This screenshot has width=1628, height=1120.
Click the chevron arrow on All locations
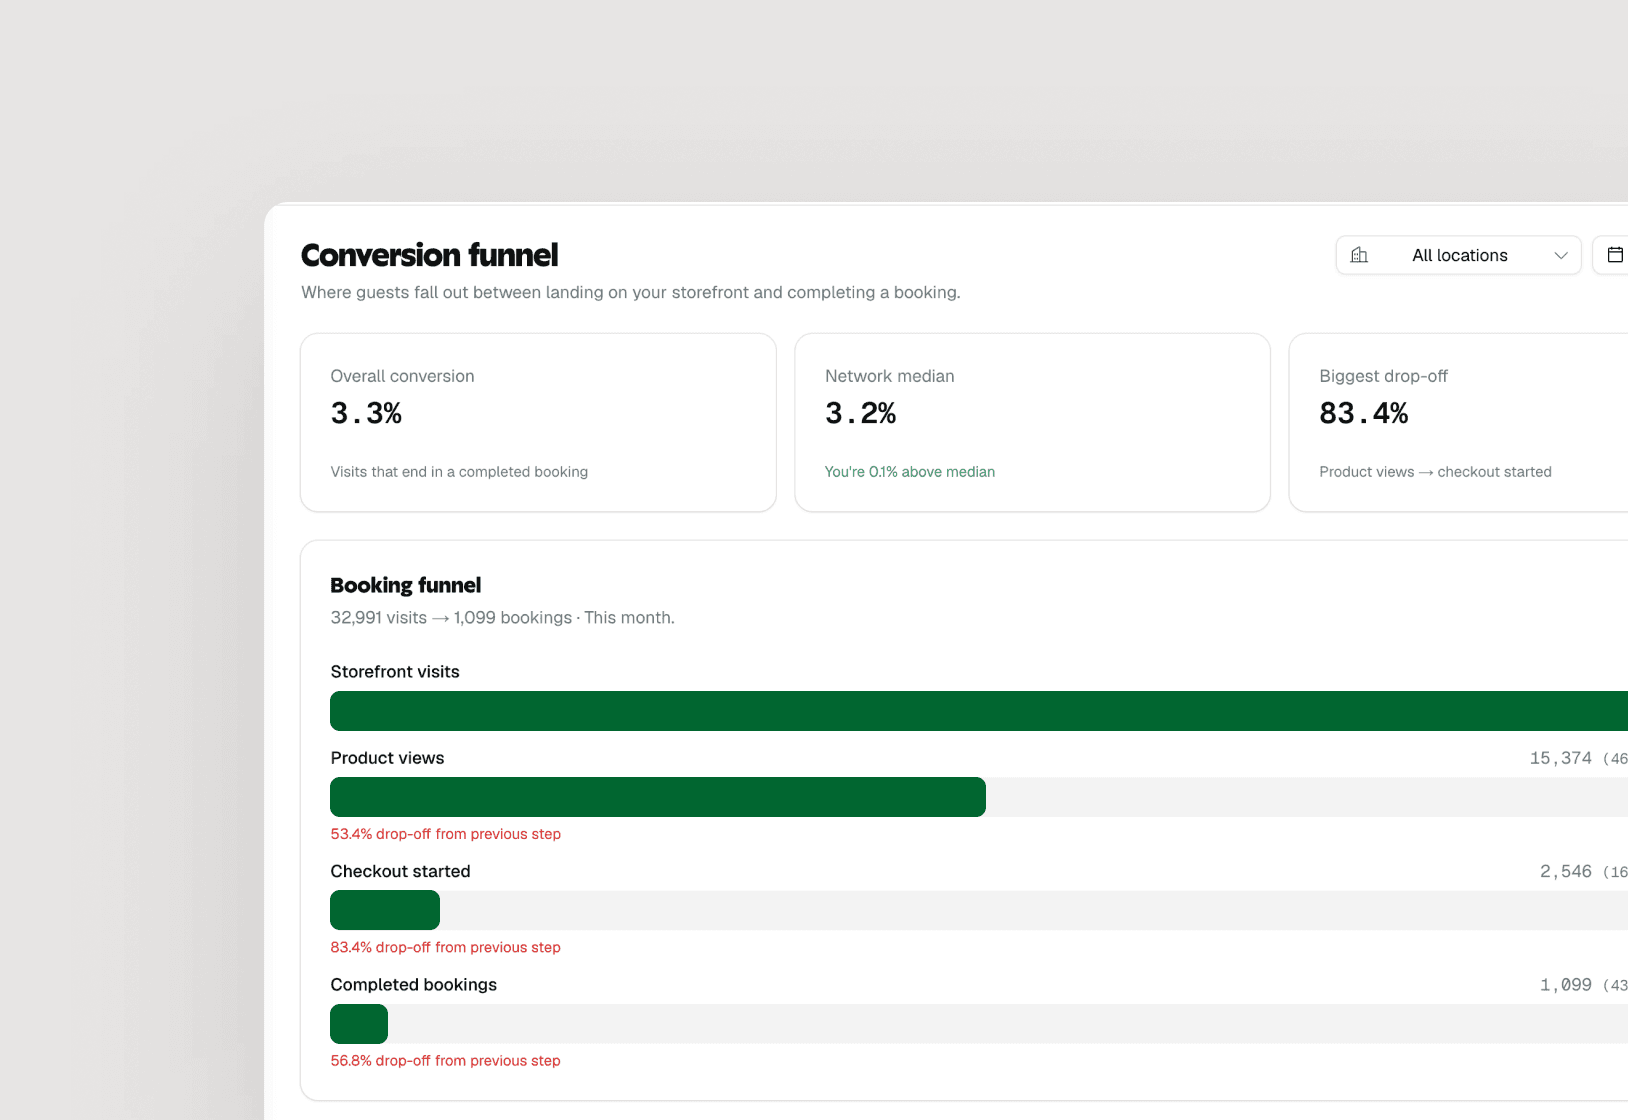[1560, 256]
